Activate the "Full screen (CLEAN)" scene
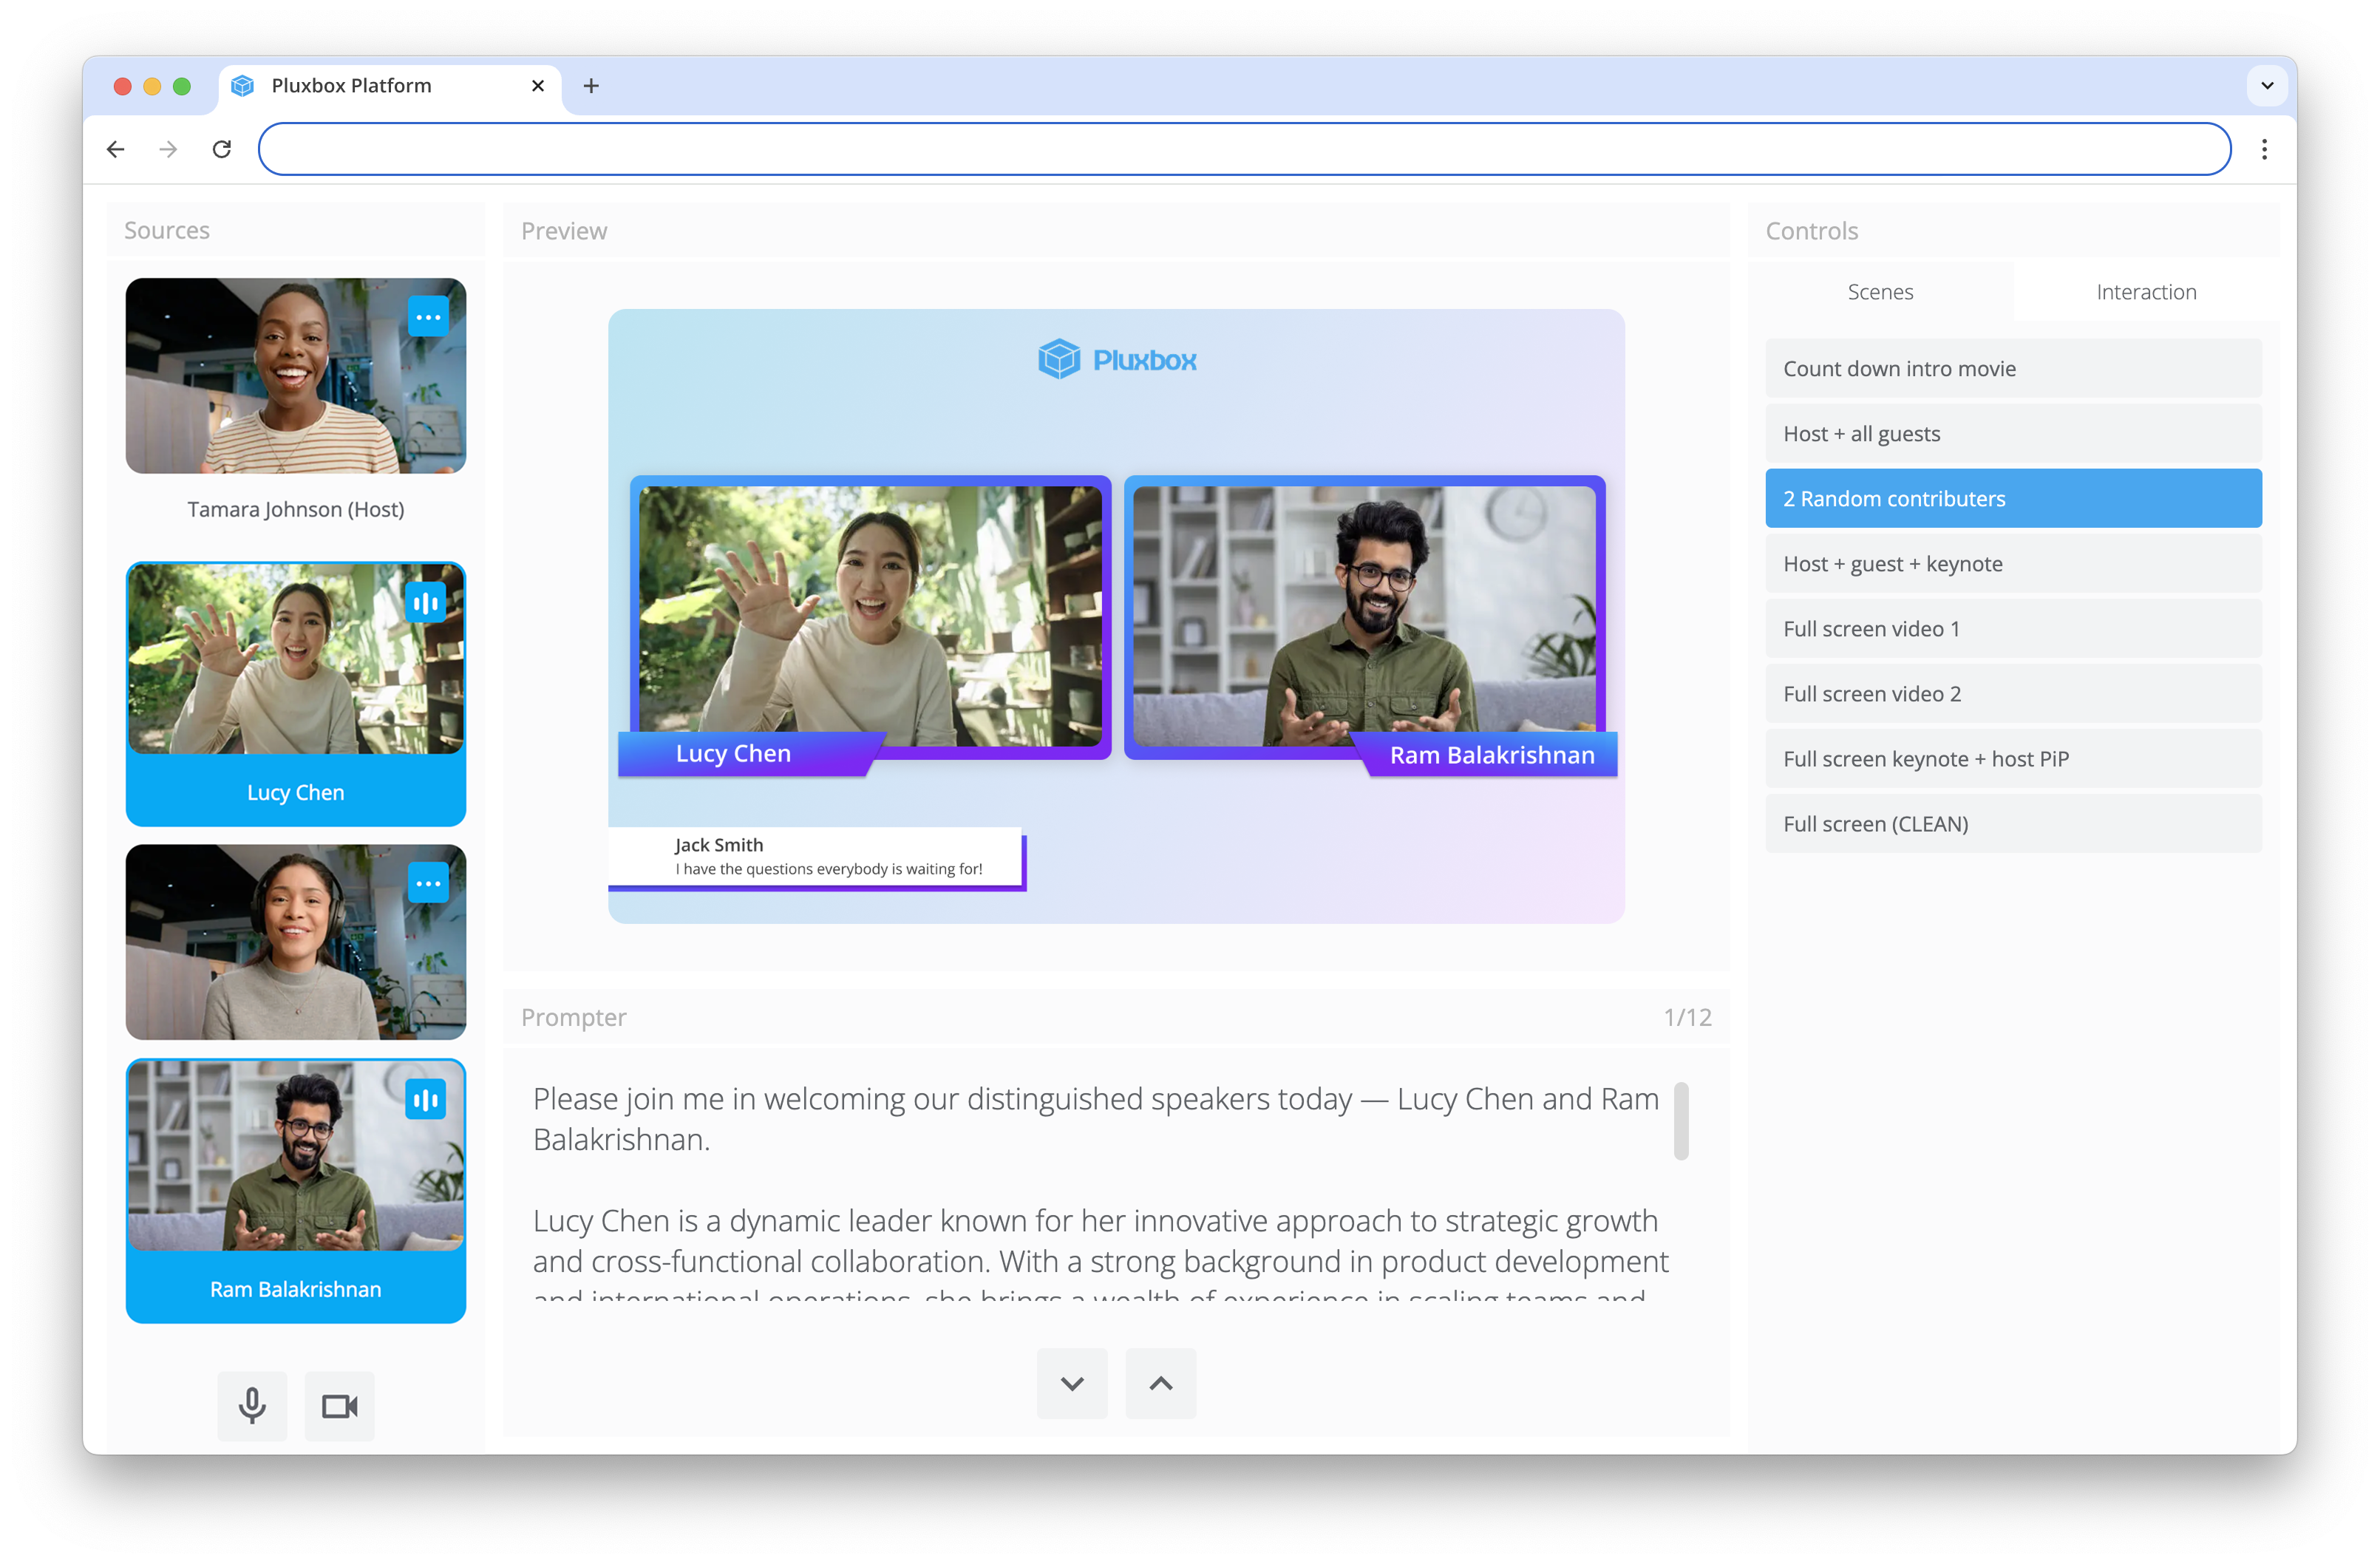The width and height of the screenshot is (2380, 1564). pos(2013,823)
